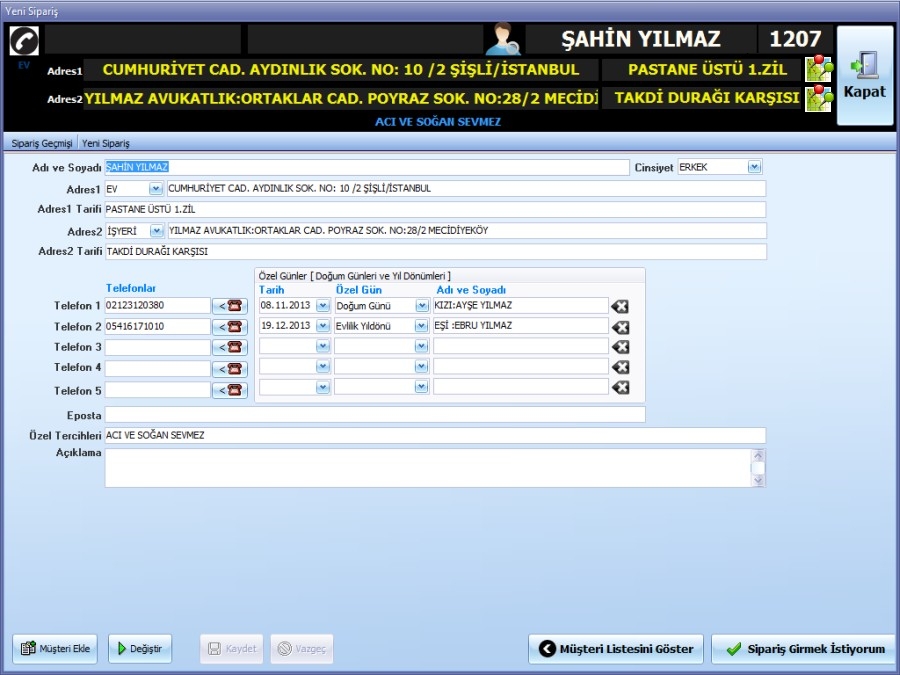900x675 pixels.
Task: Open Adres1 type dropdown showing EV
Action: click(156, 188)
